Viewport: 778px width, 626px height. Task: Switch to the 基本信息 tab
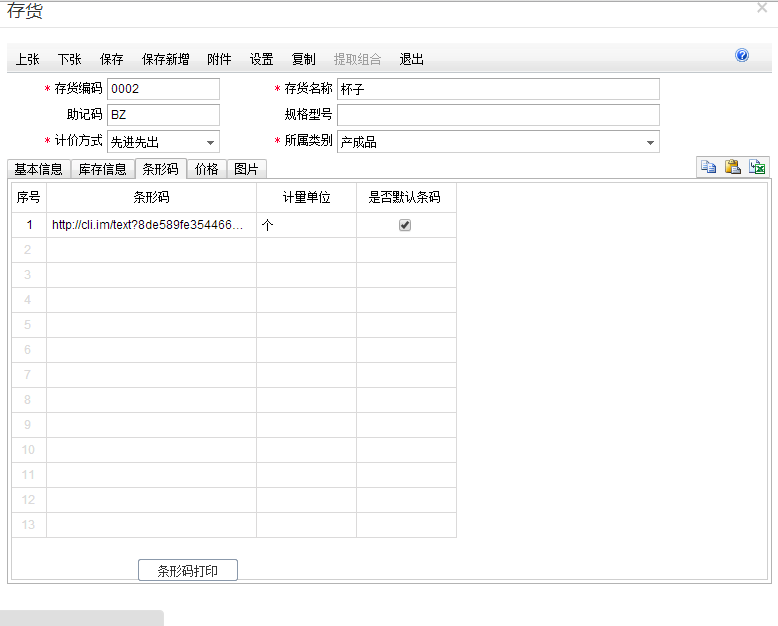click(39, 169)
